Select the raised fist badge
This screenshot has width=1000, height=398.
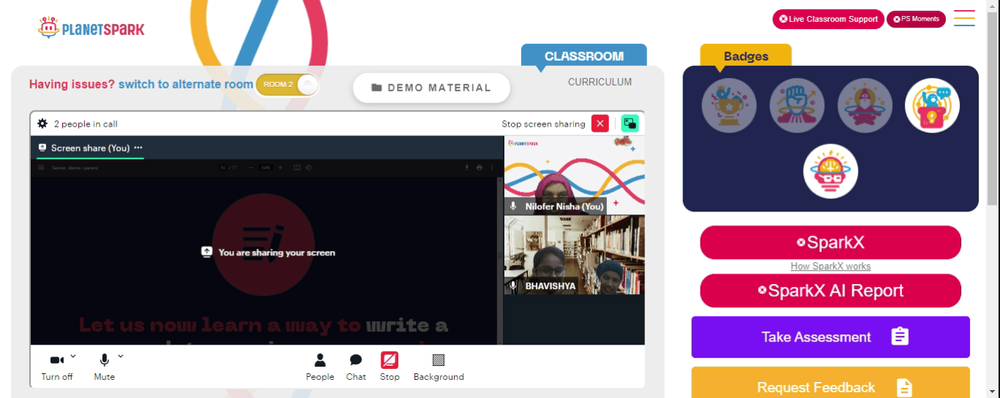[797, 105]
